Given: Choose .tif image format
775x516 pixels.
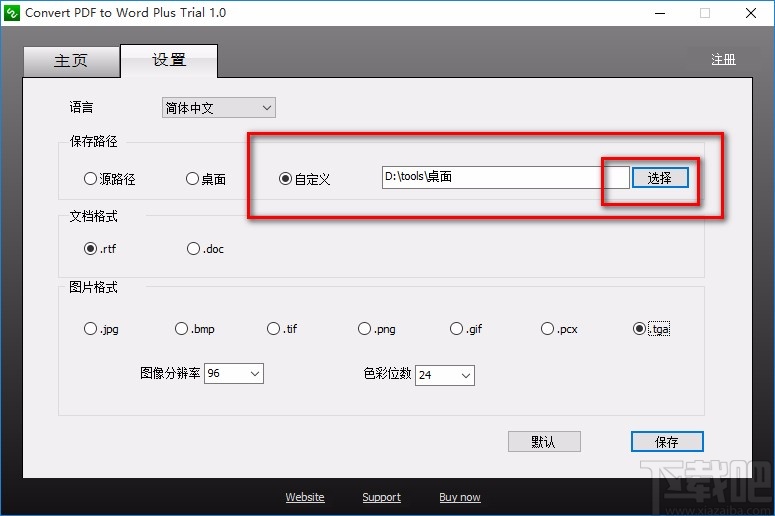Looking at the screenshot, I should 282,329.
